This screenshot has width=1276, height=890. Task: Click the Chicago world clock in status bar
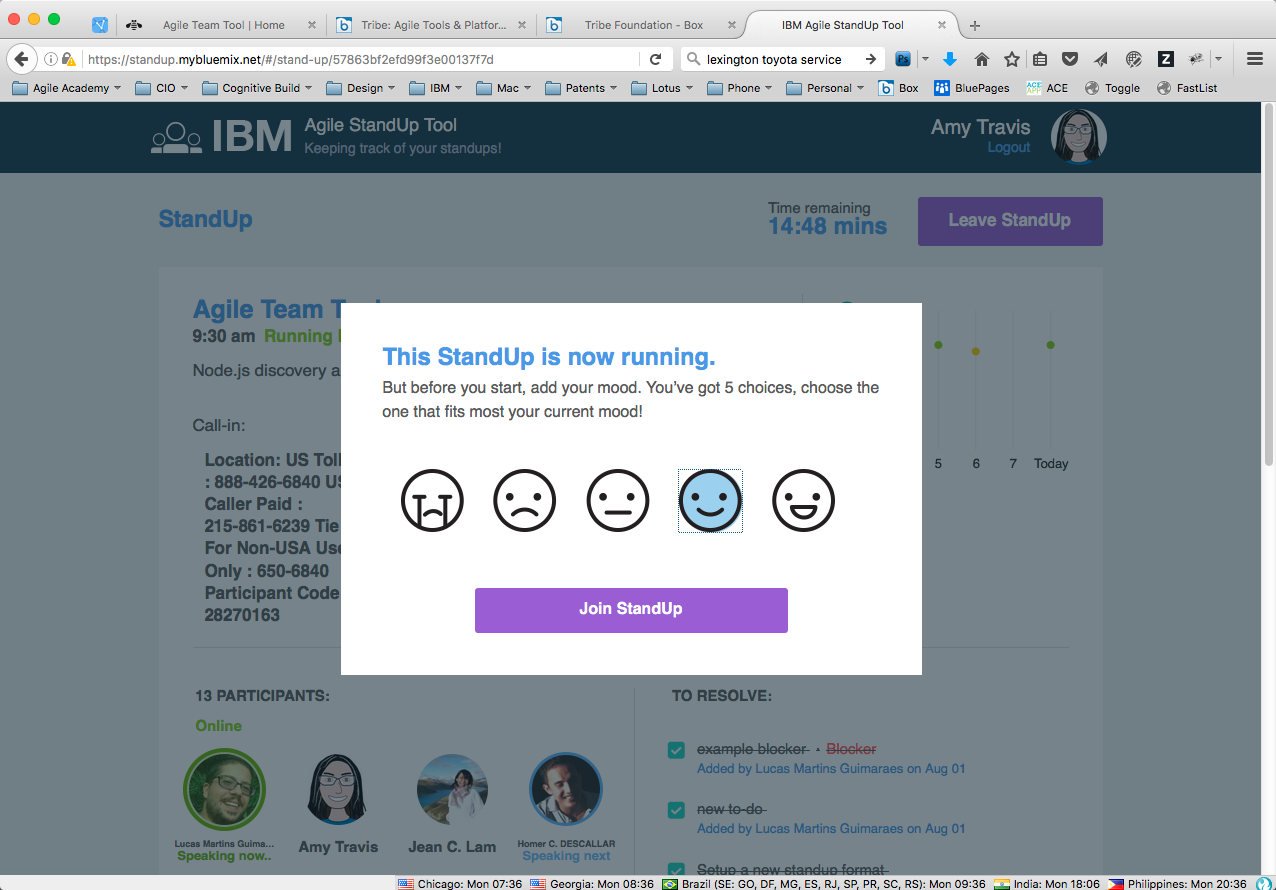coord(460,883)
